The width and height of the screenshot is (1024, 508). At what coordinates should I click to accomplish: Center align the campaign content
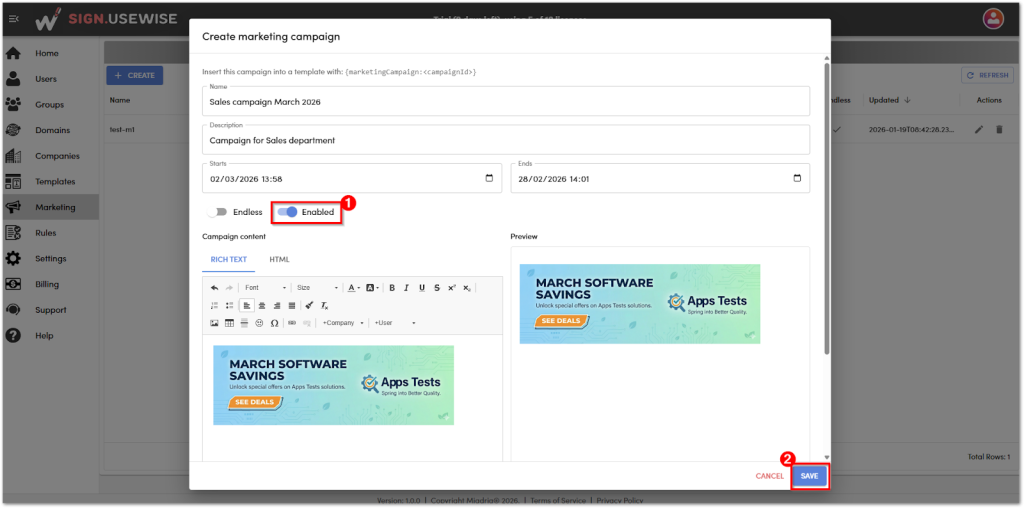[262, 305]
